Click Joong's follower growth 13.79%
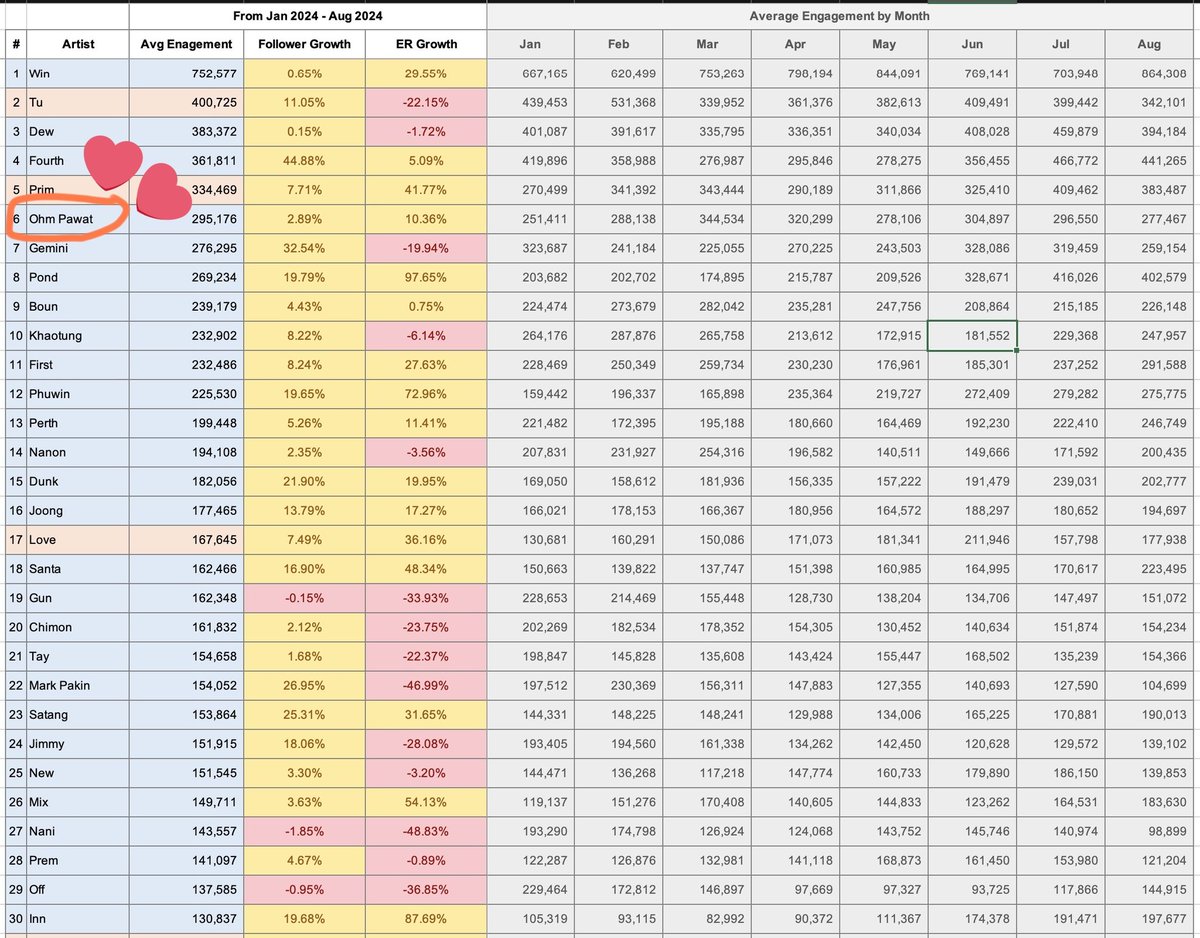Viewport: 1200px width, 938px height. (304, 510)
